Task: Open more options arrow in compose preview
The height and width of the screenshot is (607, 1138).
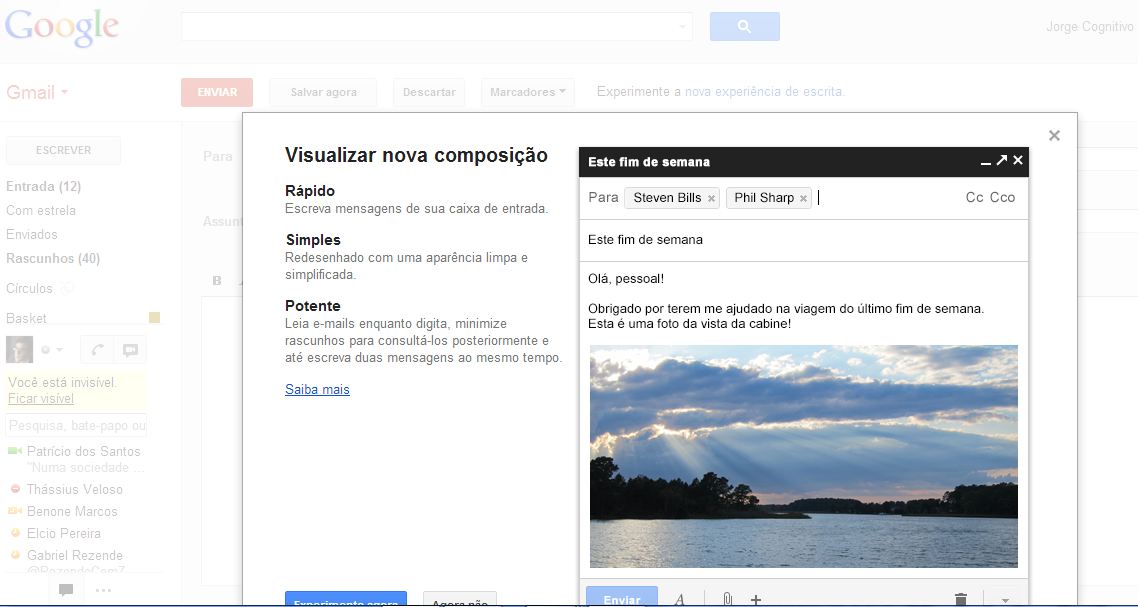Action: click(1005, 600)
